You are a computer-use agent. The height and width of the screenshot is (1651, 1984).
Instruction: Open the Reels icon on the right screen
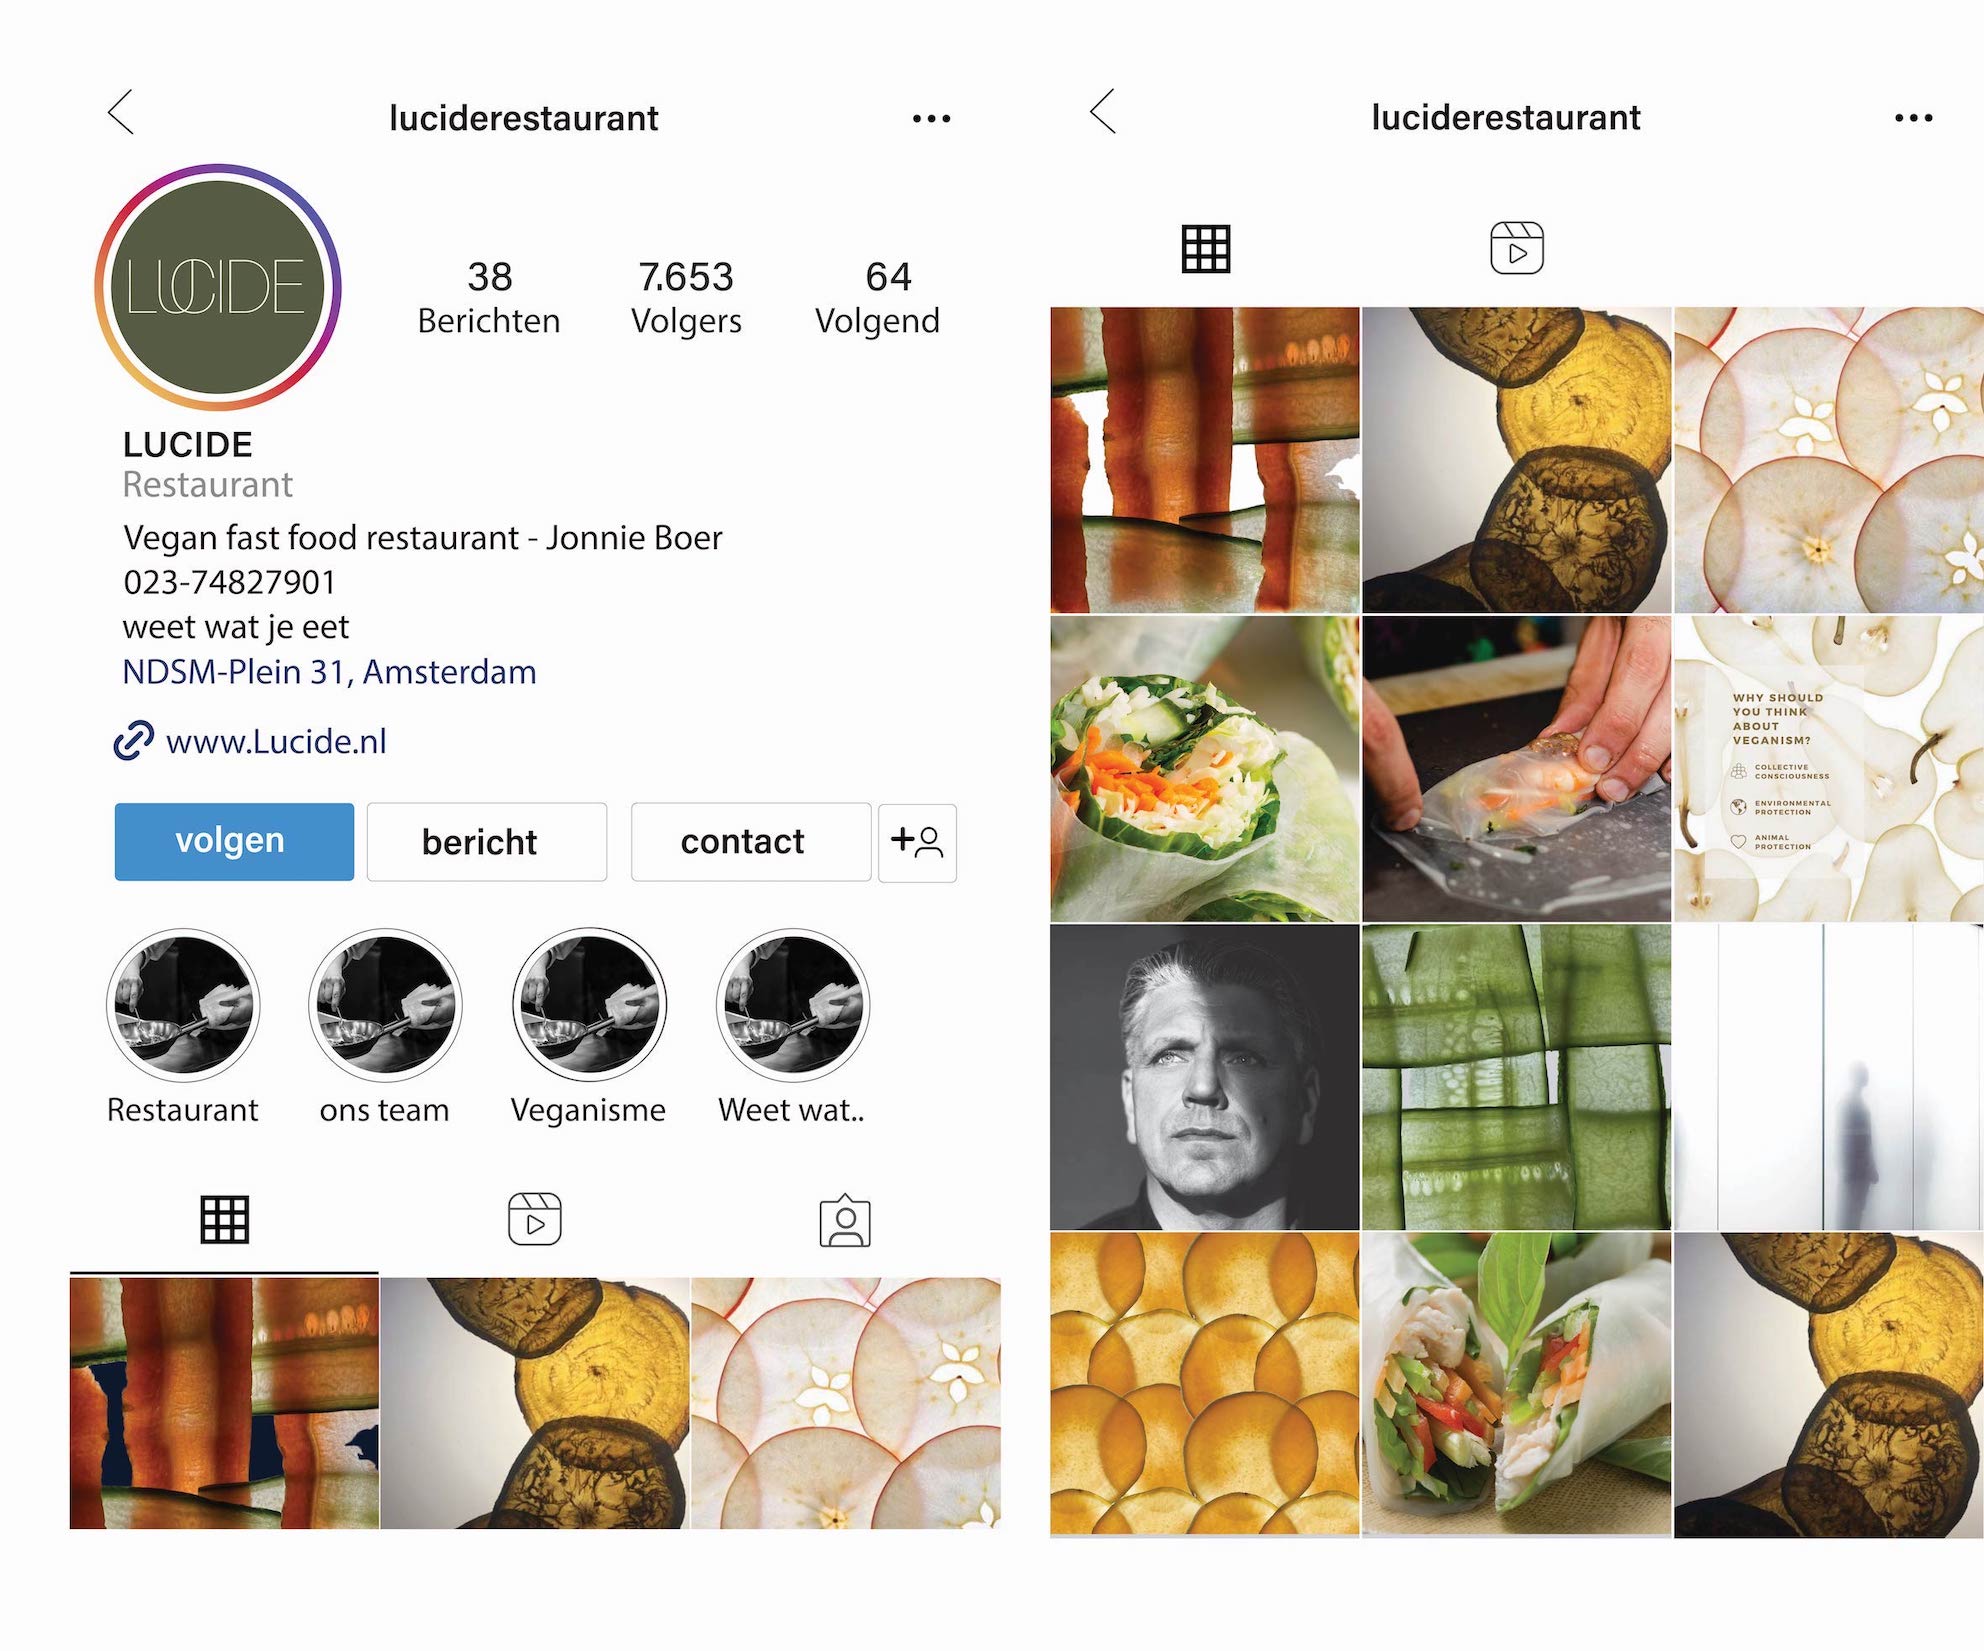[1517, 248]
